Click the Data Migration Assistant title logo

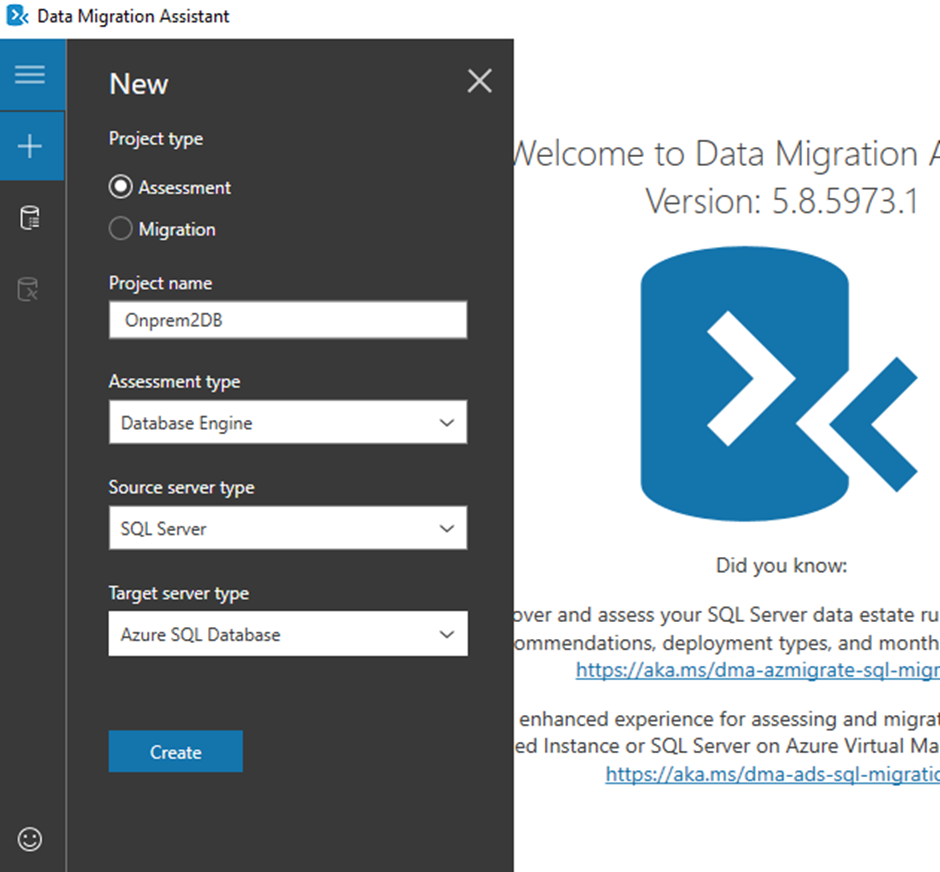[x=17, y=16]
